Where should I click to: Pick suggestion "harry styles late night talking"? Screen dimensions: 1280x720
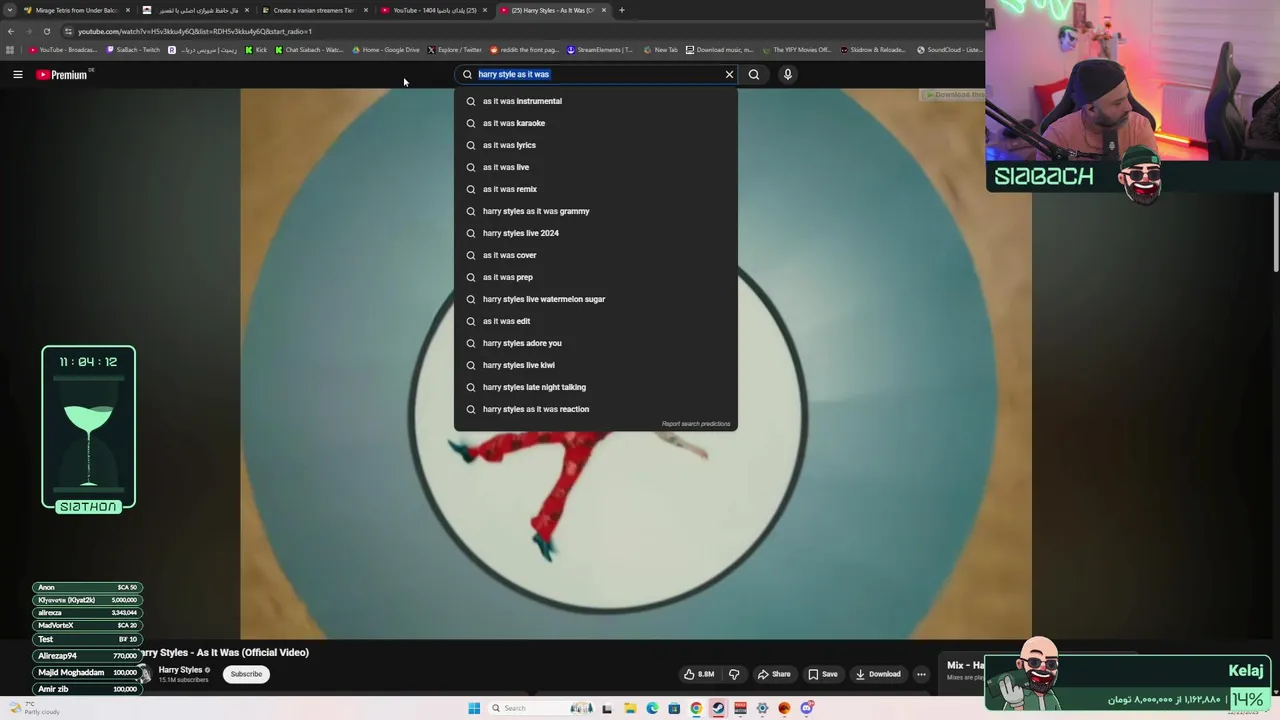point(595,387)
